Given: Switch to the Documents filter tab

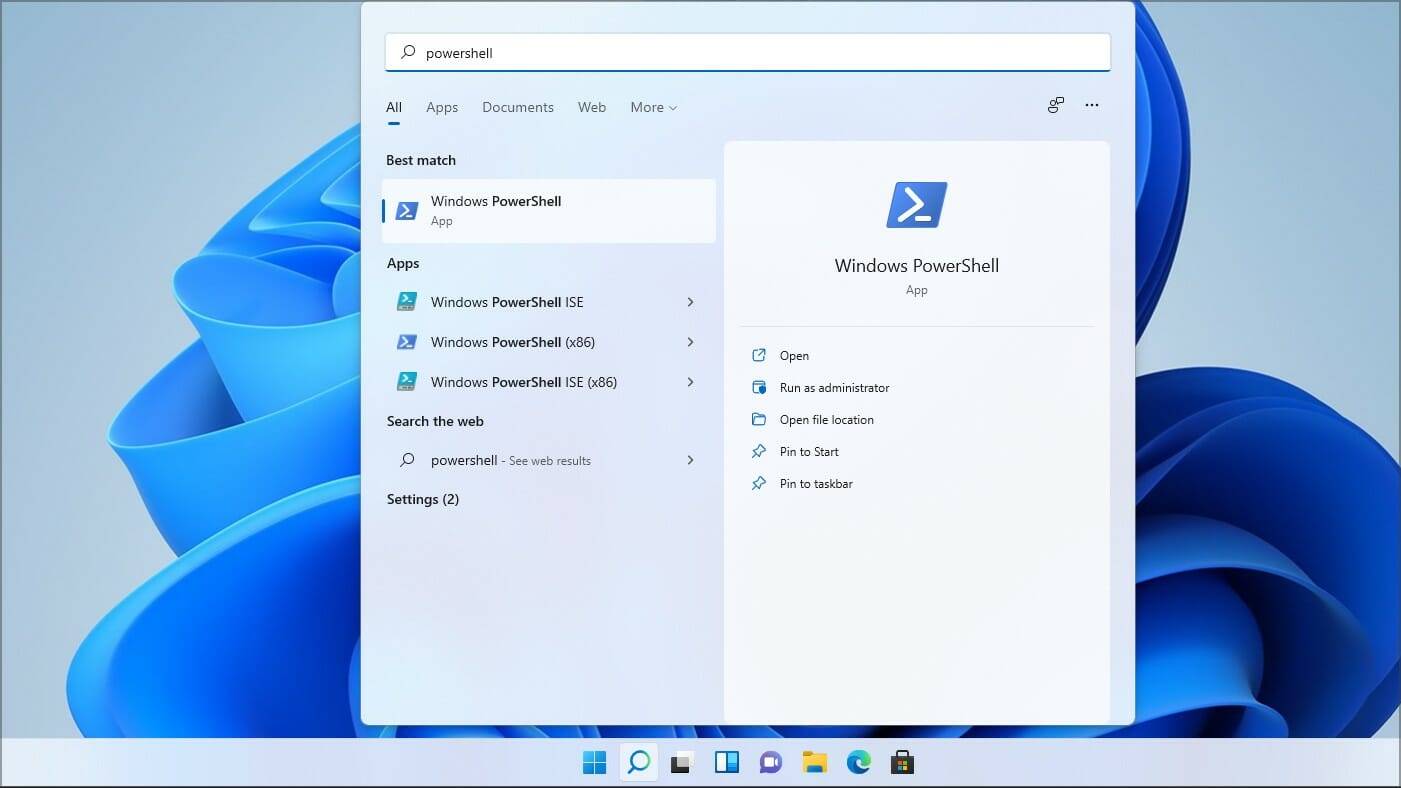Looking at the screenshot, I should (518, 107).
